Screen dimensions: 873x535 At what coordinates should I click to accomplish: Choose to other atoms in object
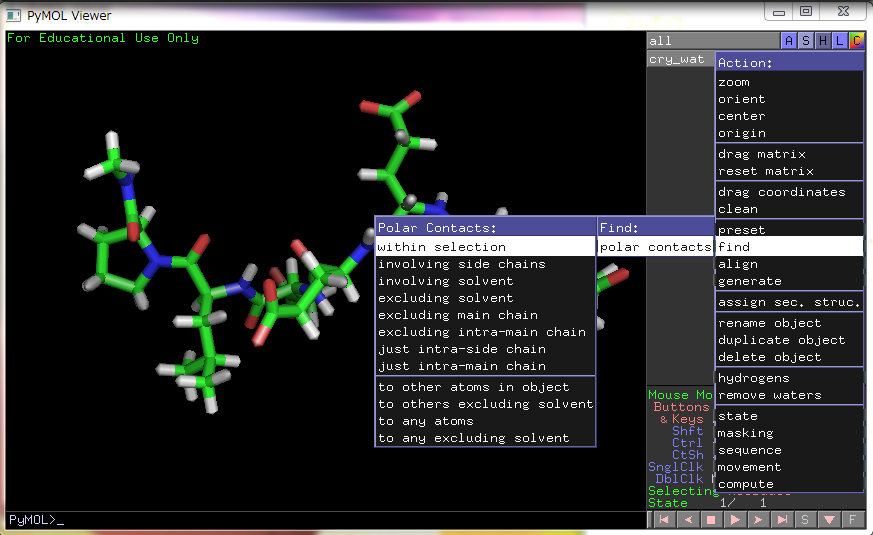pyautogui.click(x=485, y=387)
